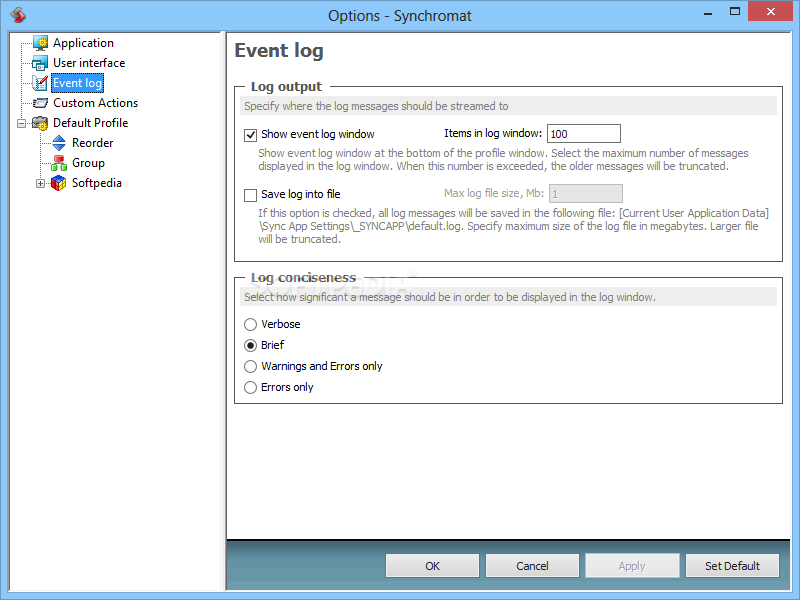The height and width of the screenshot is (600, 800).
Task: Reset settings with Set Default button
Action: point(732,566)
